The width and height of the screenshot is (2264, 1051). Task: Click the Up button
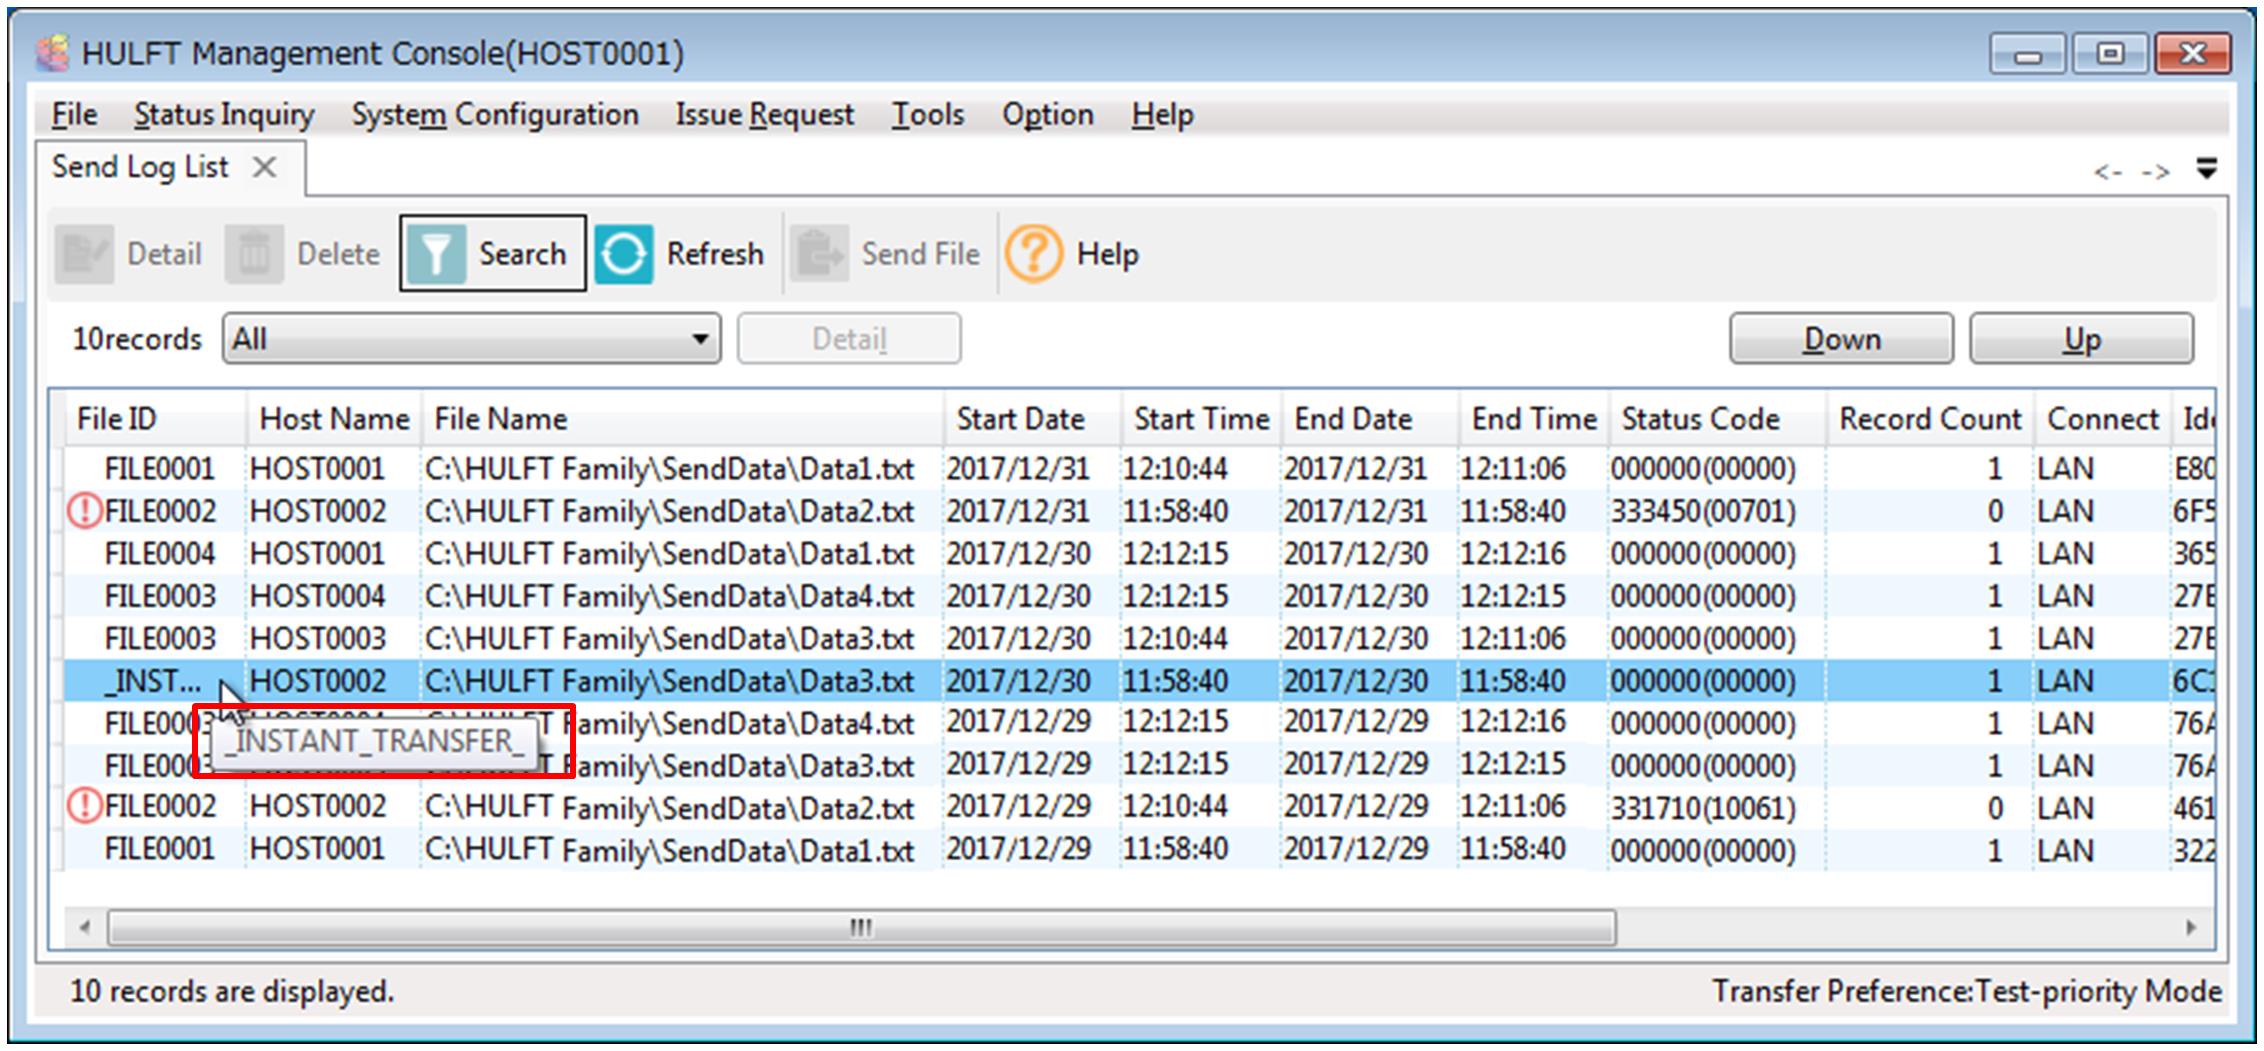(2082, 339)
